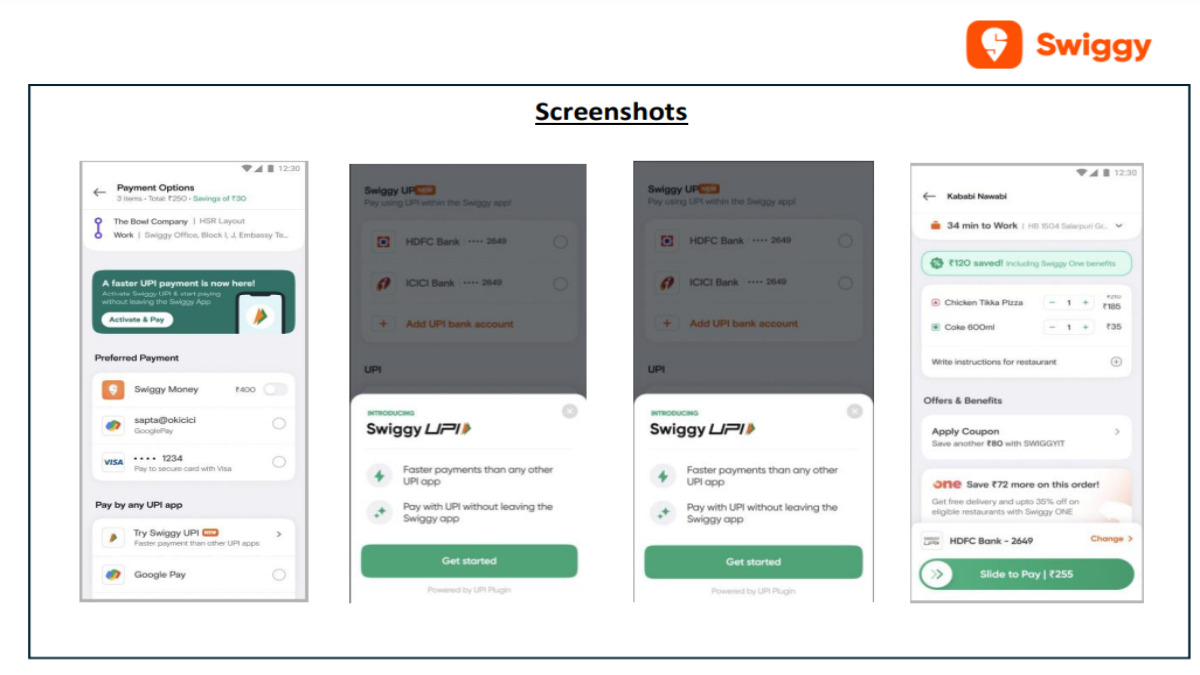Increase the Chicken Tikka Pizza quantity
Viewport: 1200px width, 675px height.
(1085, 302)
